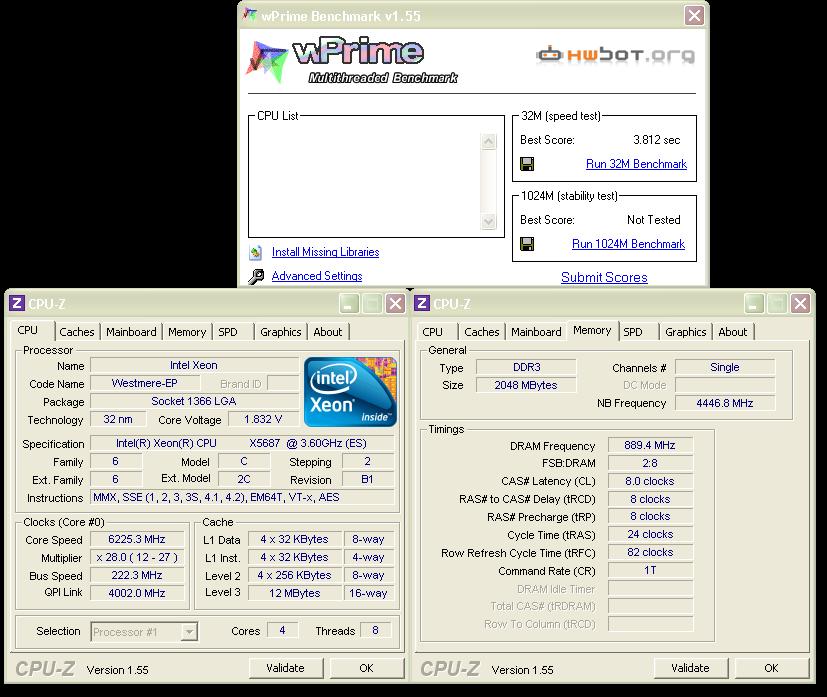Click the HWBOT.org logo
Screen dimensions: 827x697
coord(615,56)
